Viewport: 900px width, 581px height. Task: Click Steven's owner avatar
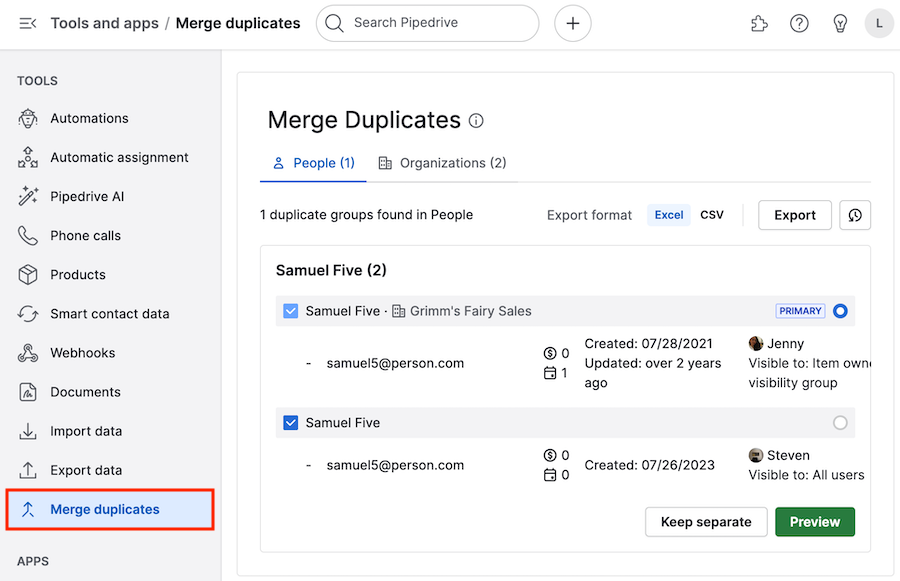coord(756,455)
